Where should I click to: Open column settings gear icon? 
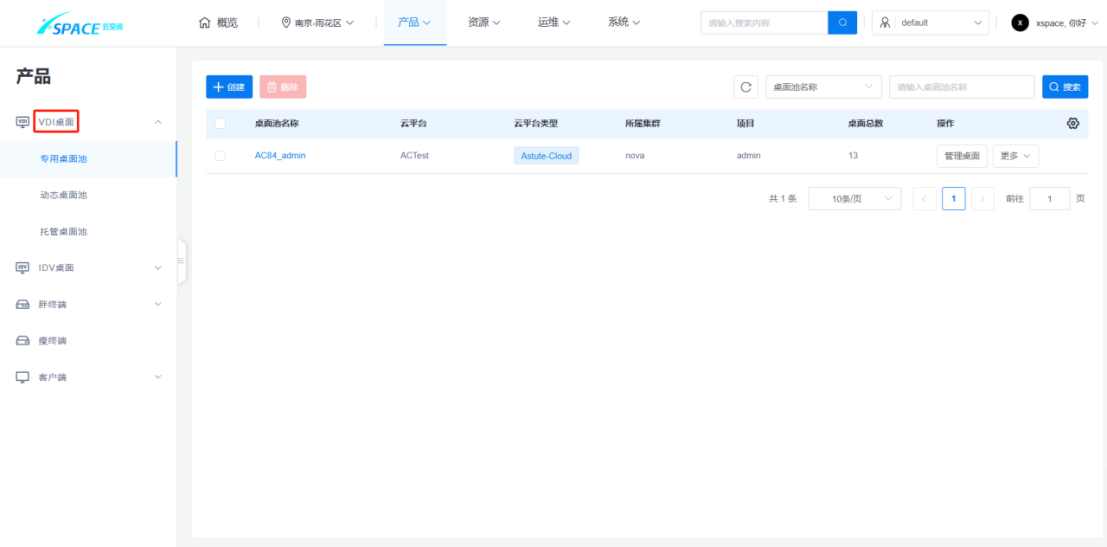tap(1073, 123)
